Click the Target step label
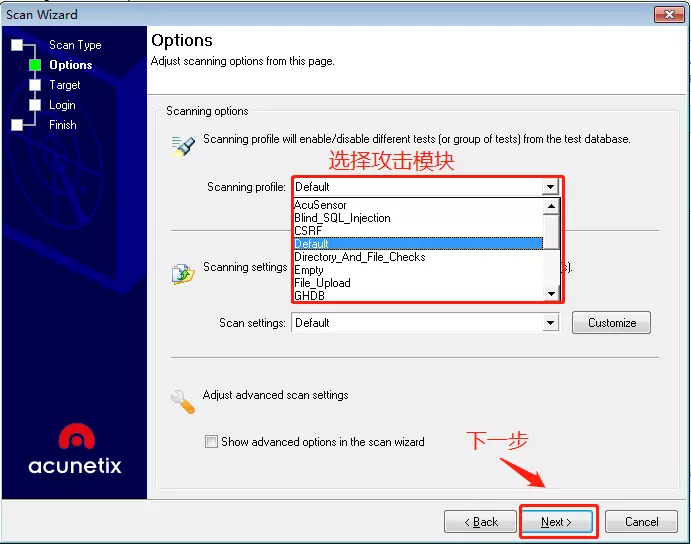The width and height of the screenshot is (691, 544). (65, 85)
